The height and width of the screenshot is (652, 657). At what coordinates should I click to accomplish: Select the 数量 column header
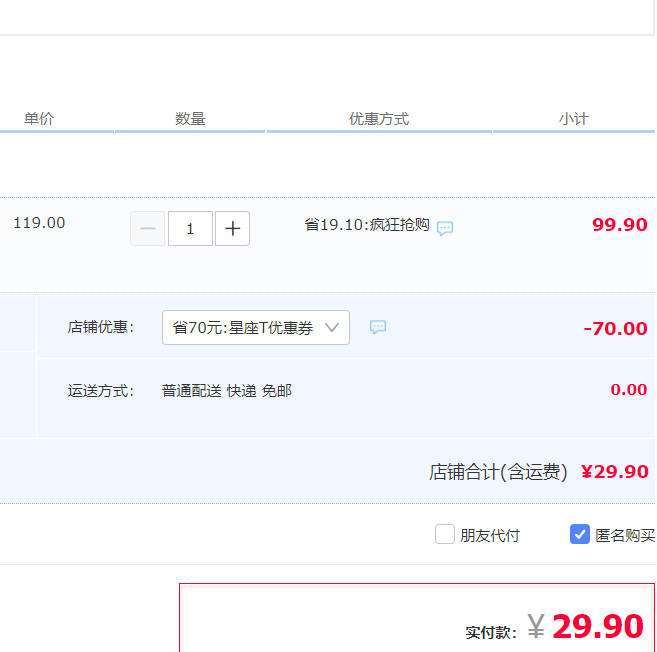pos(190,119)
